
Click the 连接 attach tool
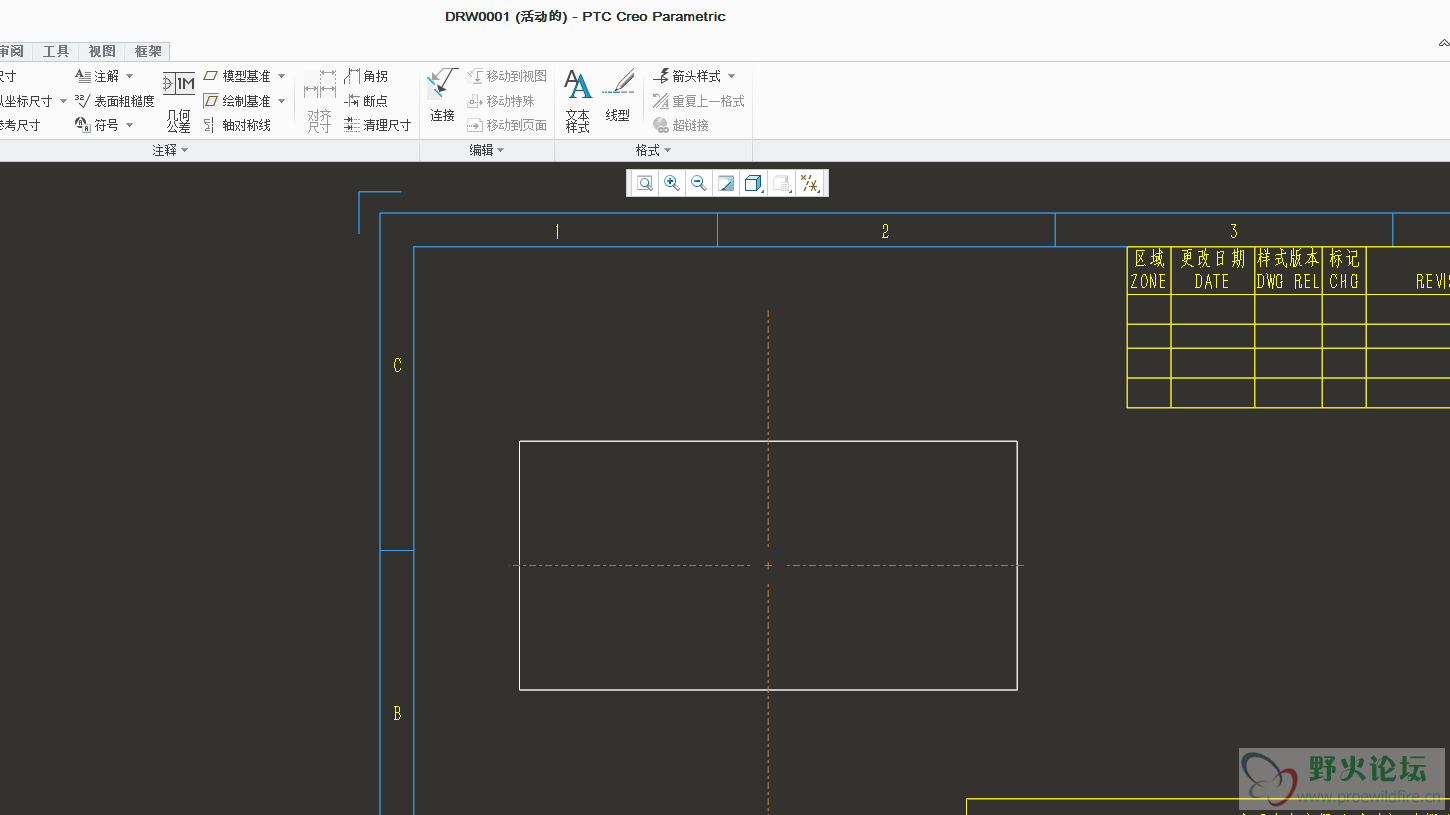coord(442,101)
